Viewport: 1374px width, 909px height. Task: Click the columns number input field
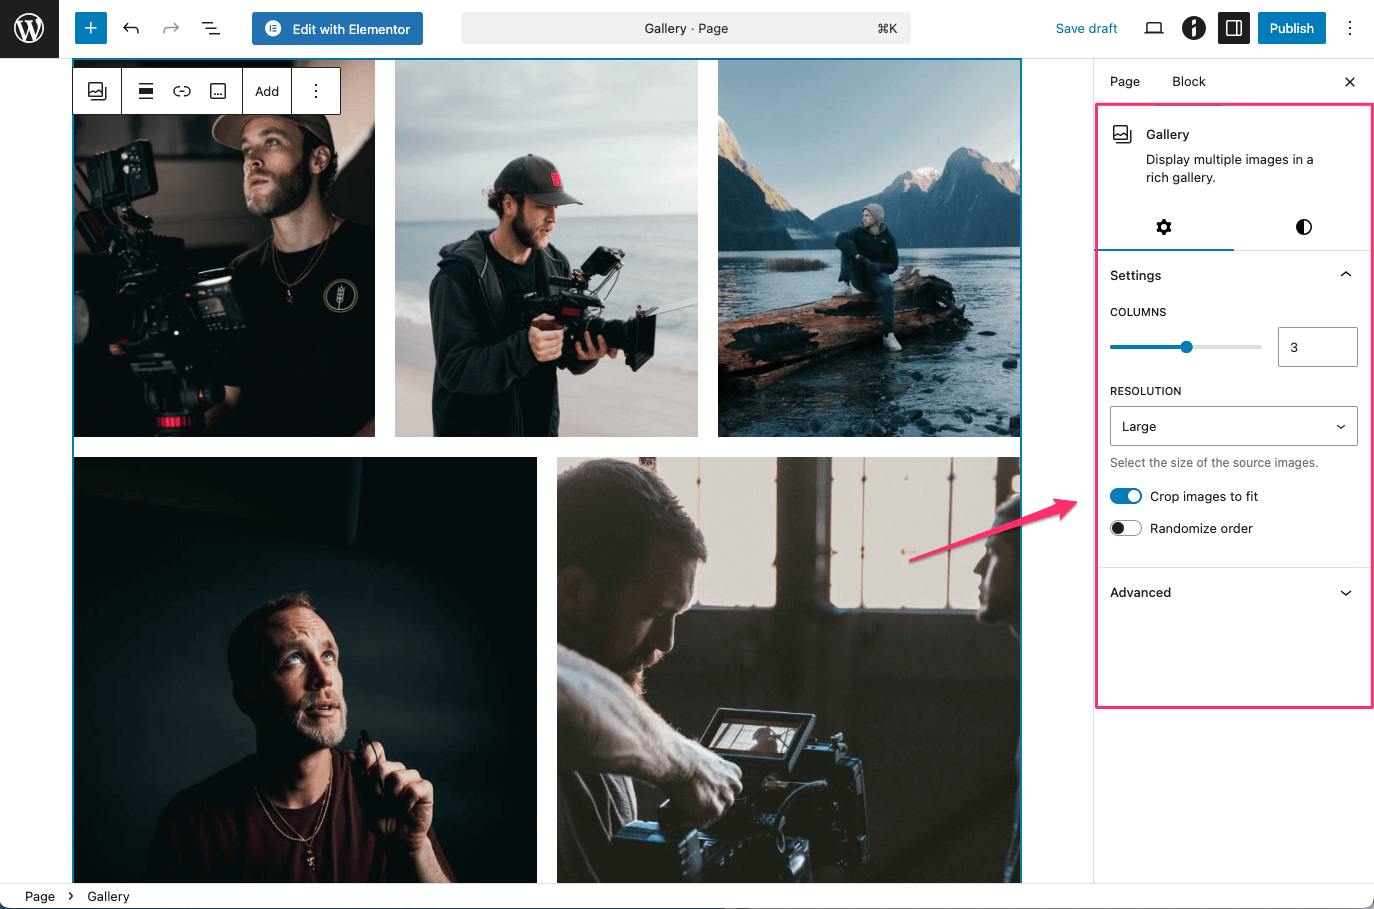click(1316, 347)
